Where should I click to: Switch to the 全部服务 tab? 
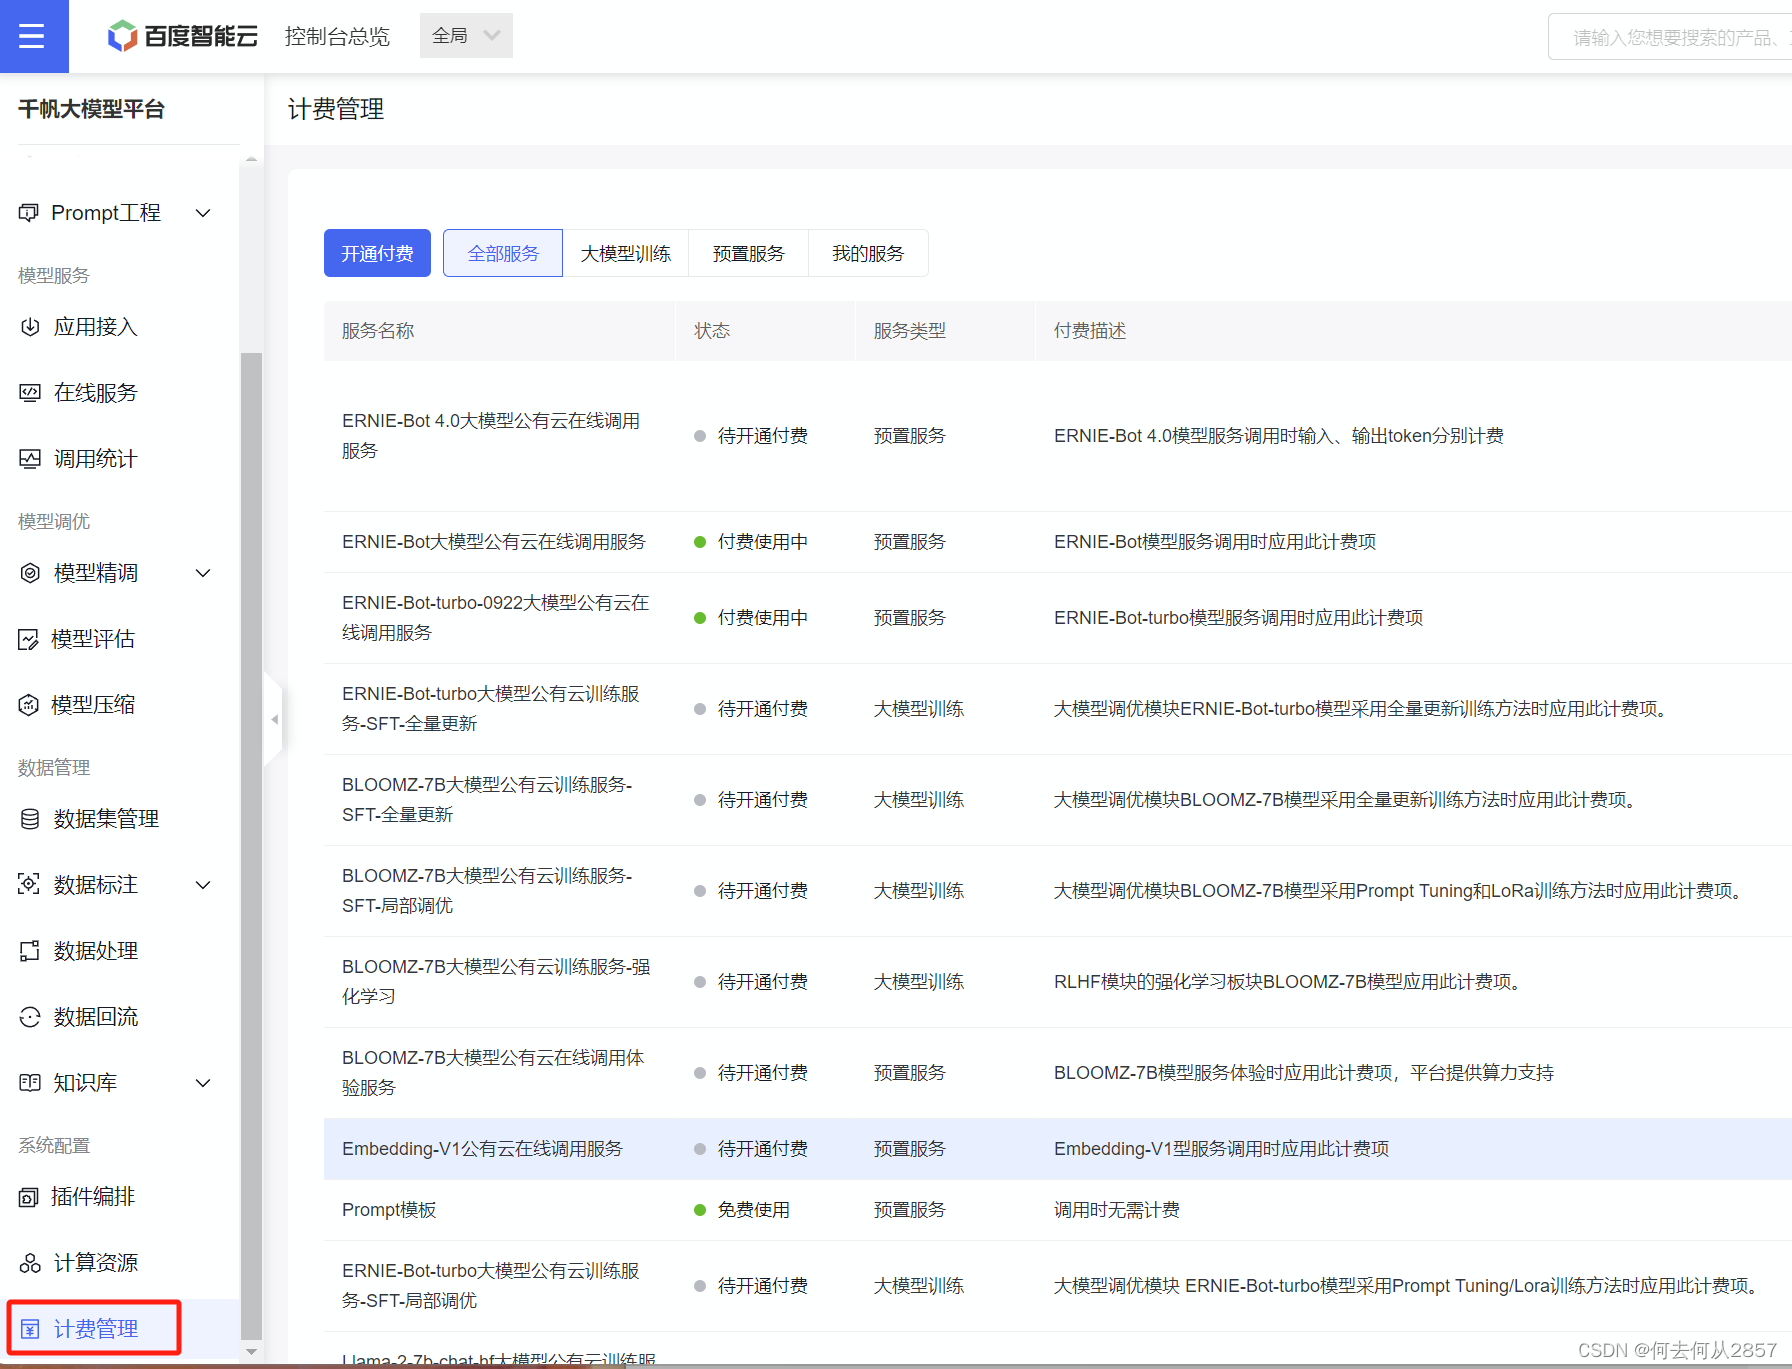click(x=503, y=253)
